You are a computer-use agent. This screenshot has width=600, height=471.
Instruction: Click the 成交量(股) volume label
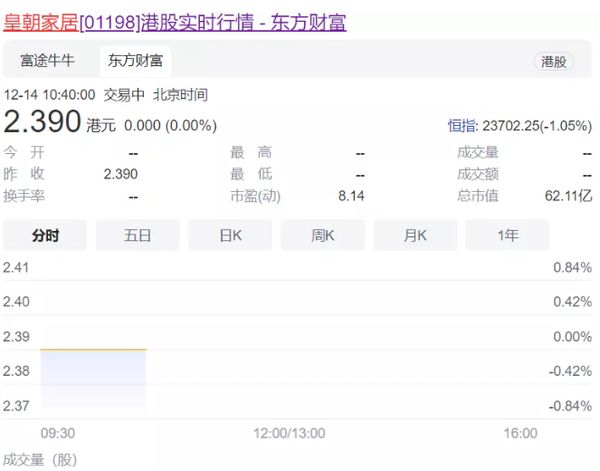pyautogui.click(x=40, y=460)
